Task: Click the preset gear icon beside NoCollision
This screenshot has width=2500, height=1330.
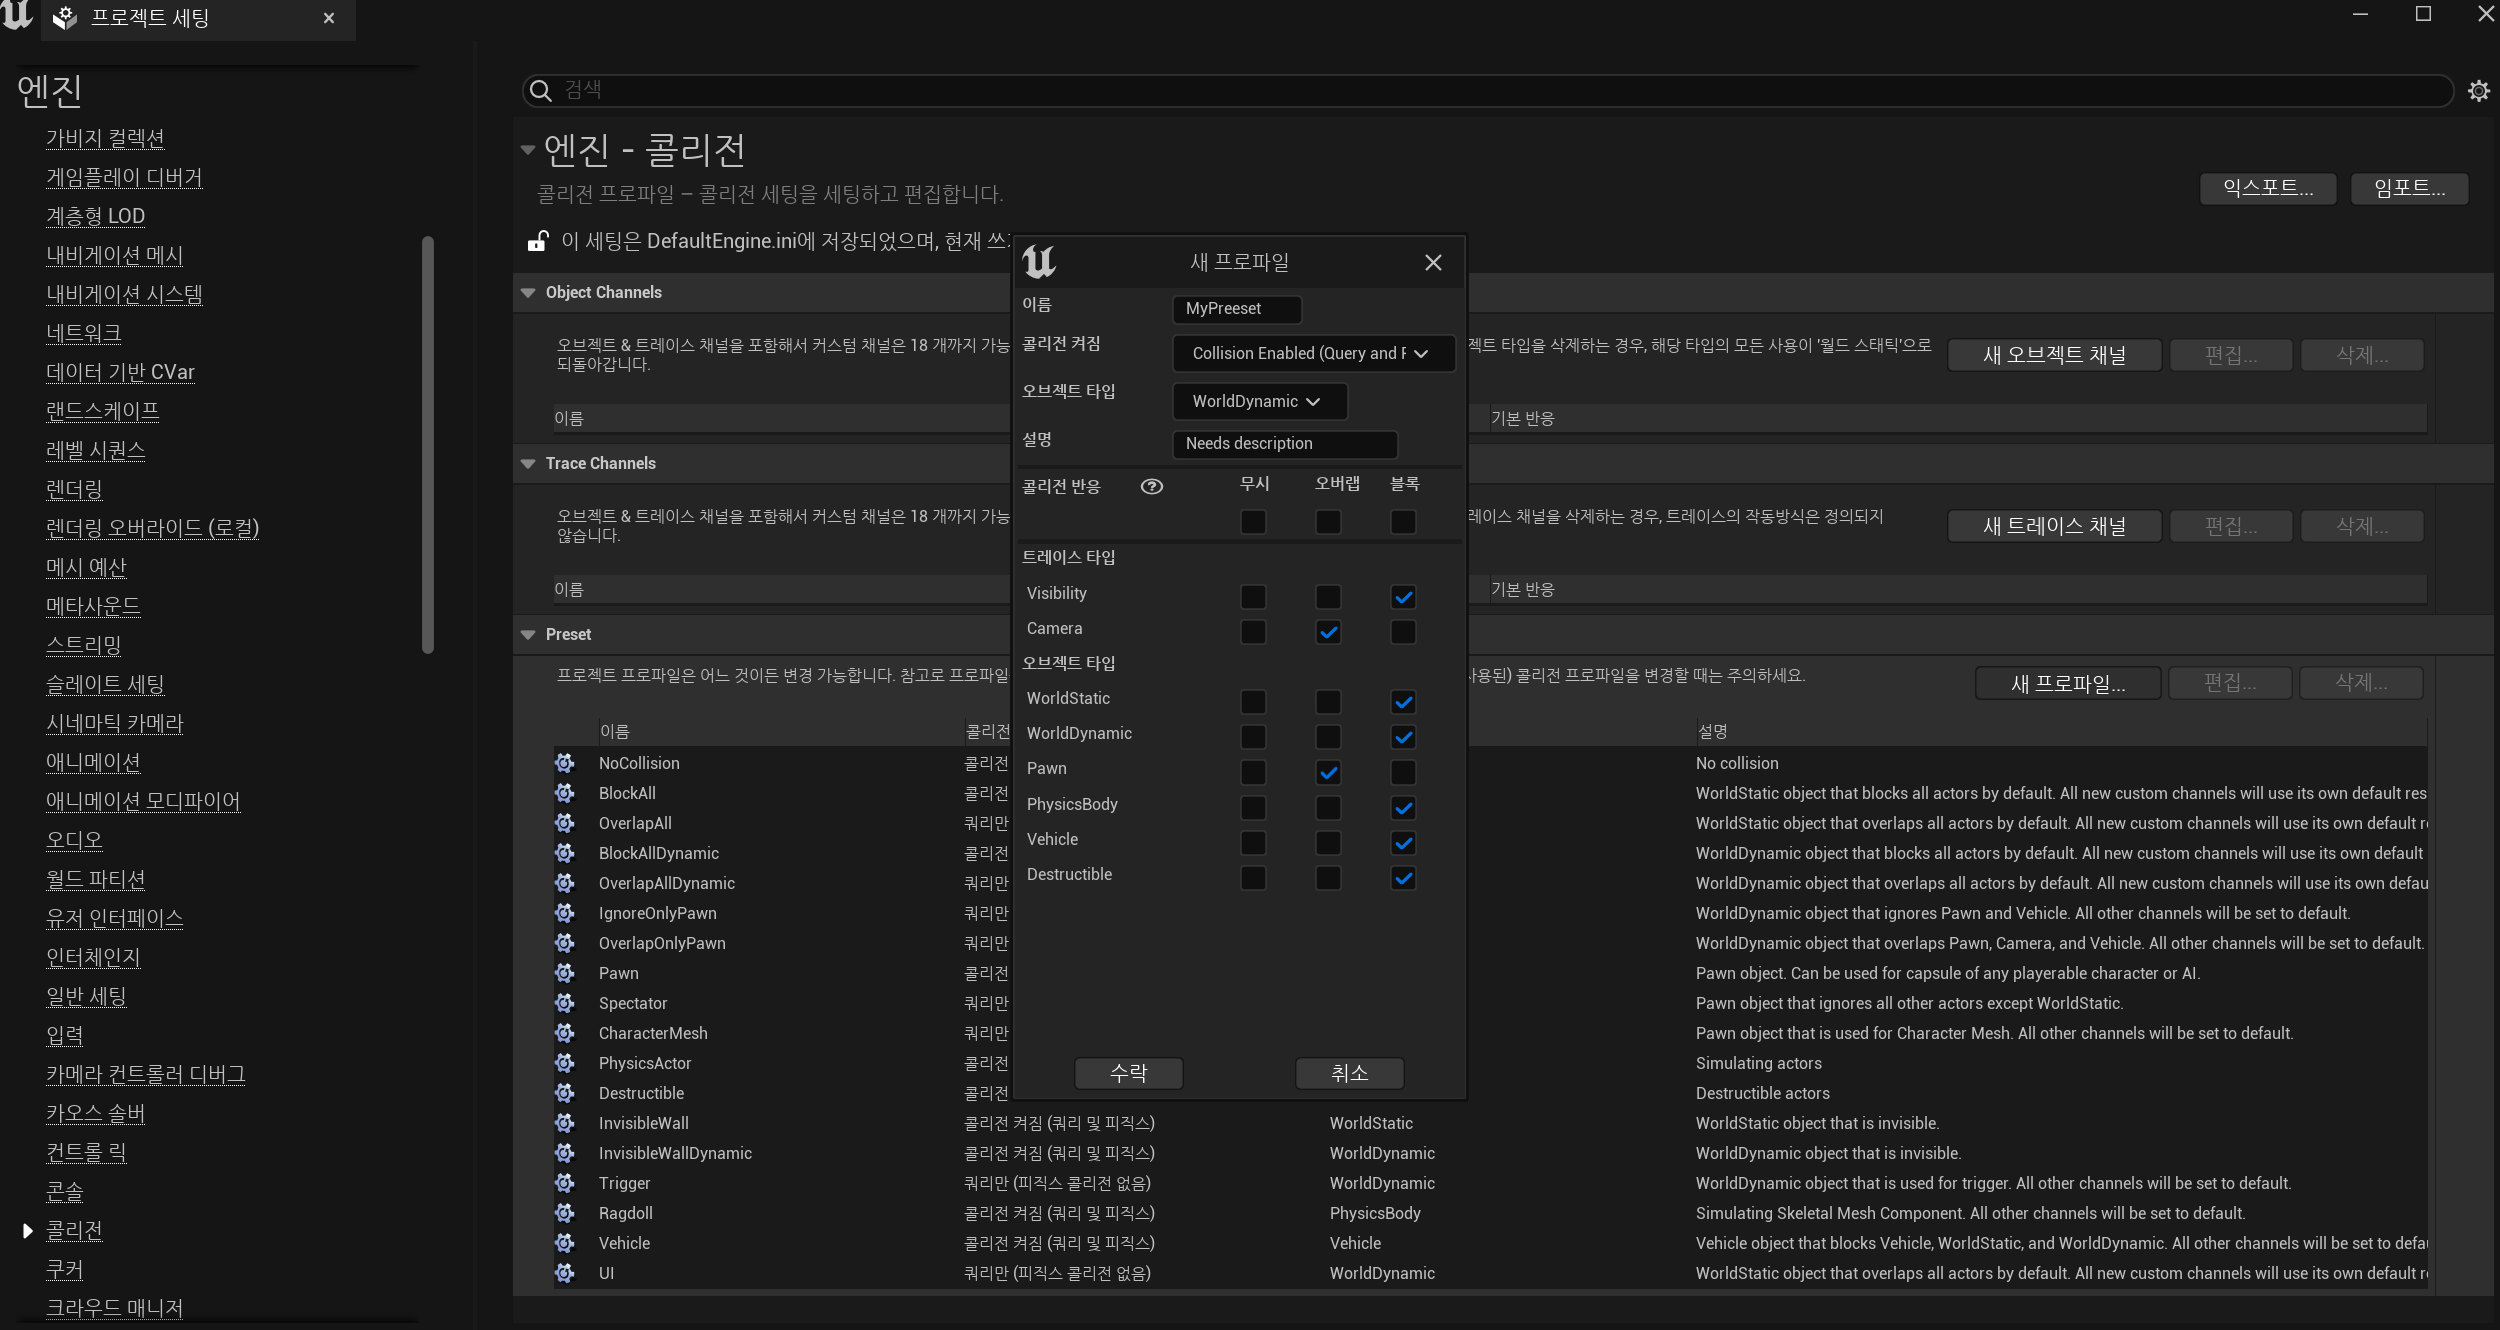Action: 565,763
